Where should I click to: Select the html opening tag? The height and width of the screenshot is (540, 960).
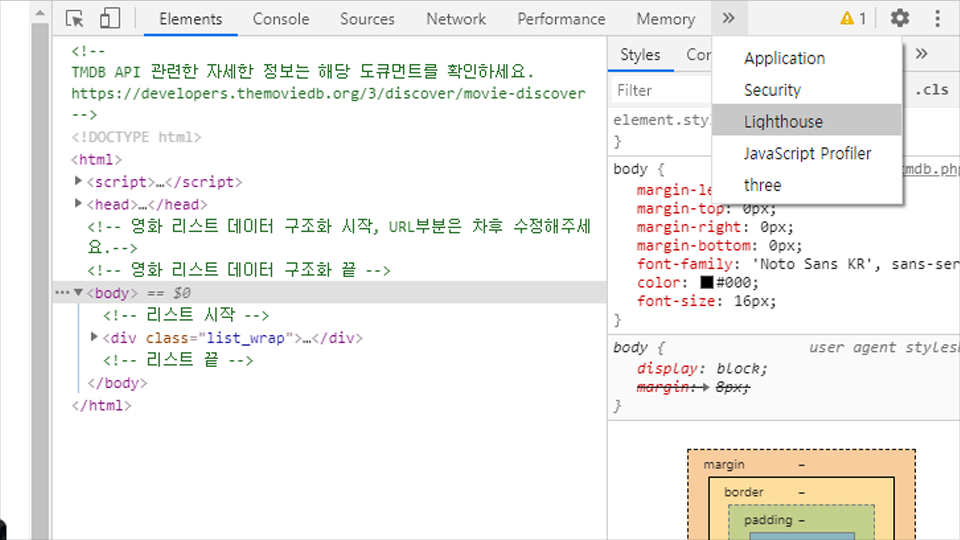tap(97, 159)
